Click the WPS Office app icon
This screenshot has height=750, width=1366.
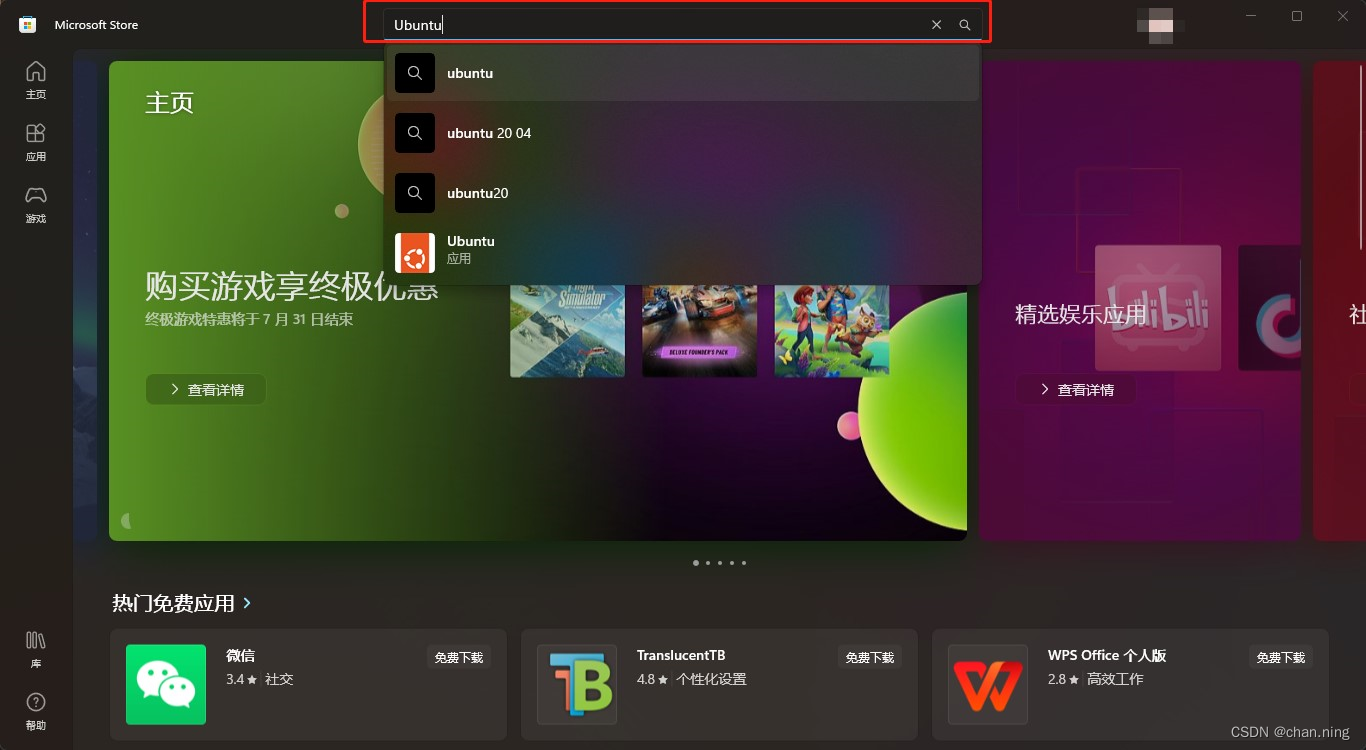[988, 684]
